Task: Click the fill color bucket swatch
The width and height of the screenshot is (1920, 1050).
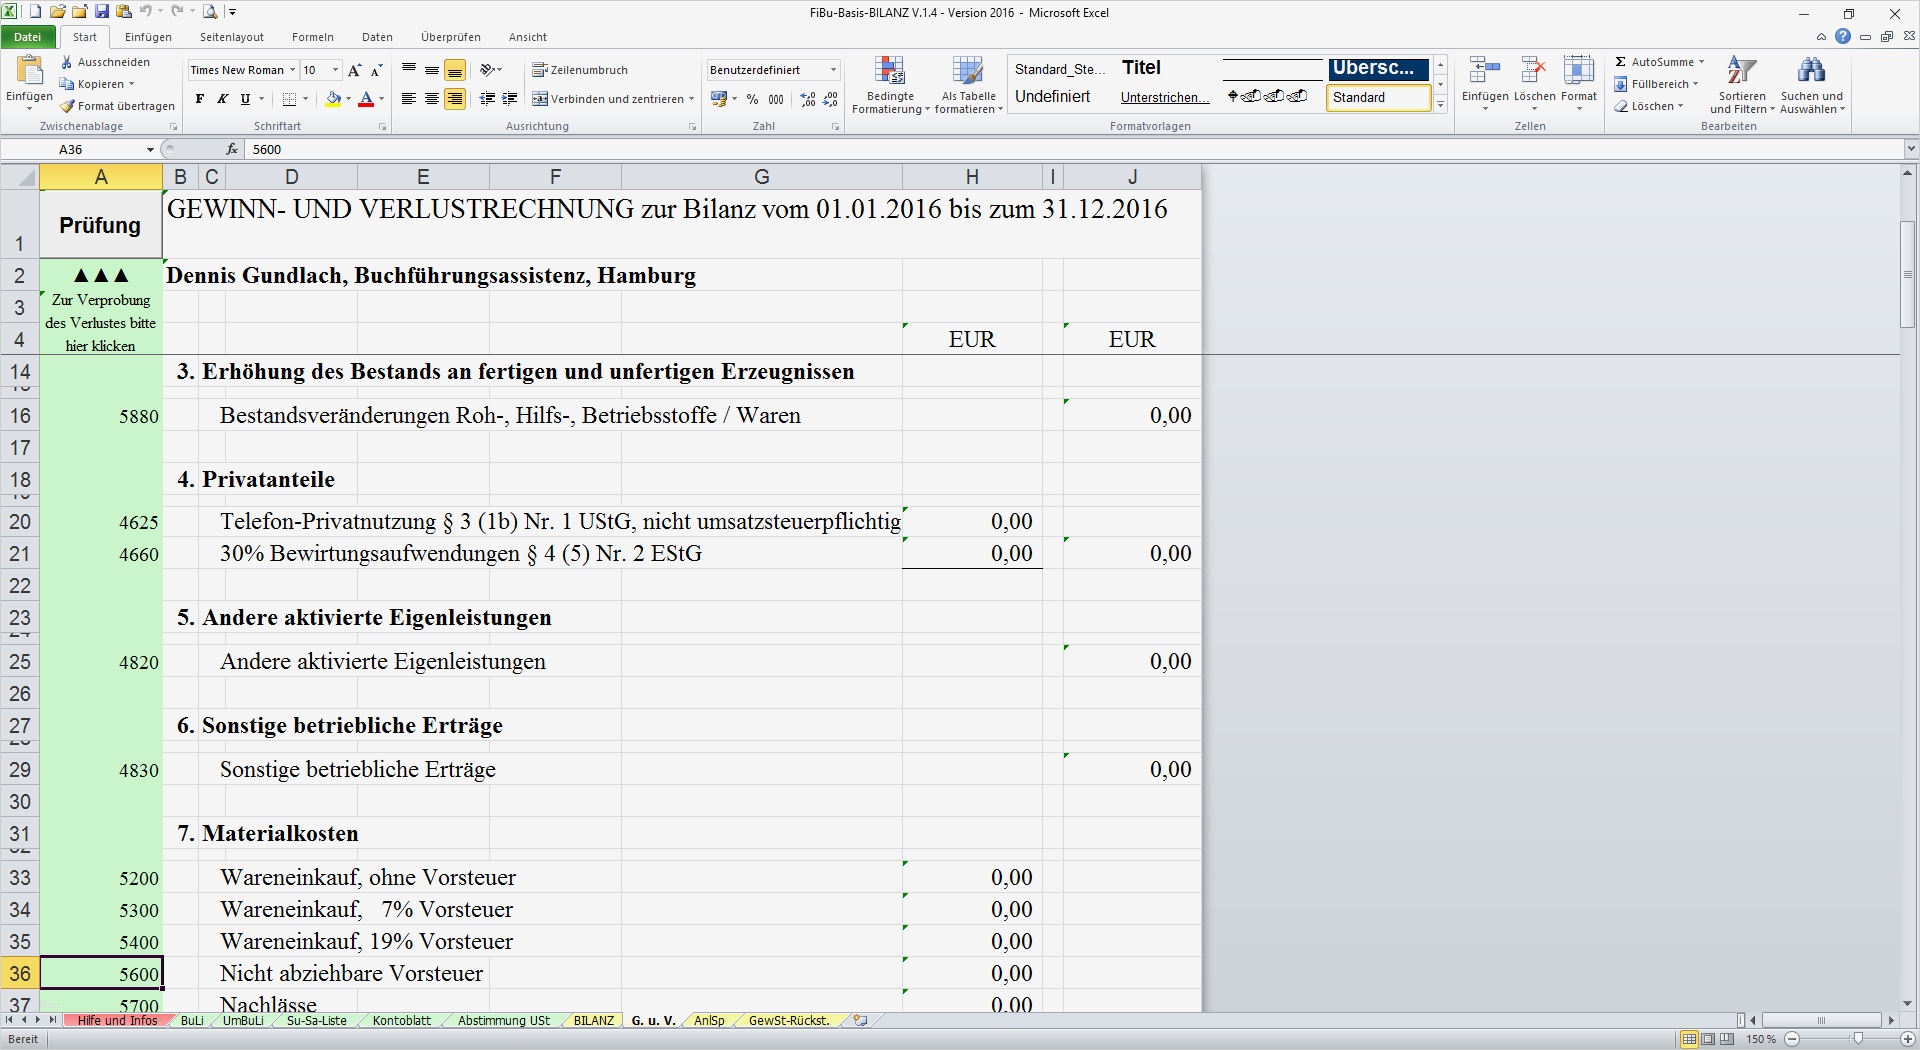Action: 333,99
